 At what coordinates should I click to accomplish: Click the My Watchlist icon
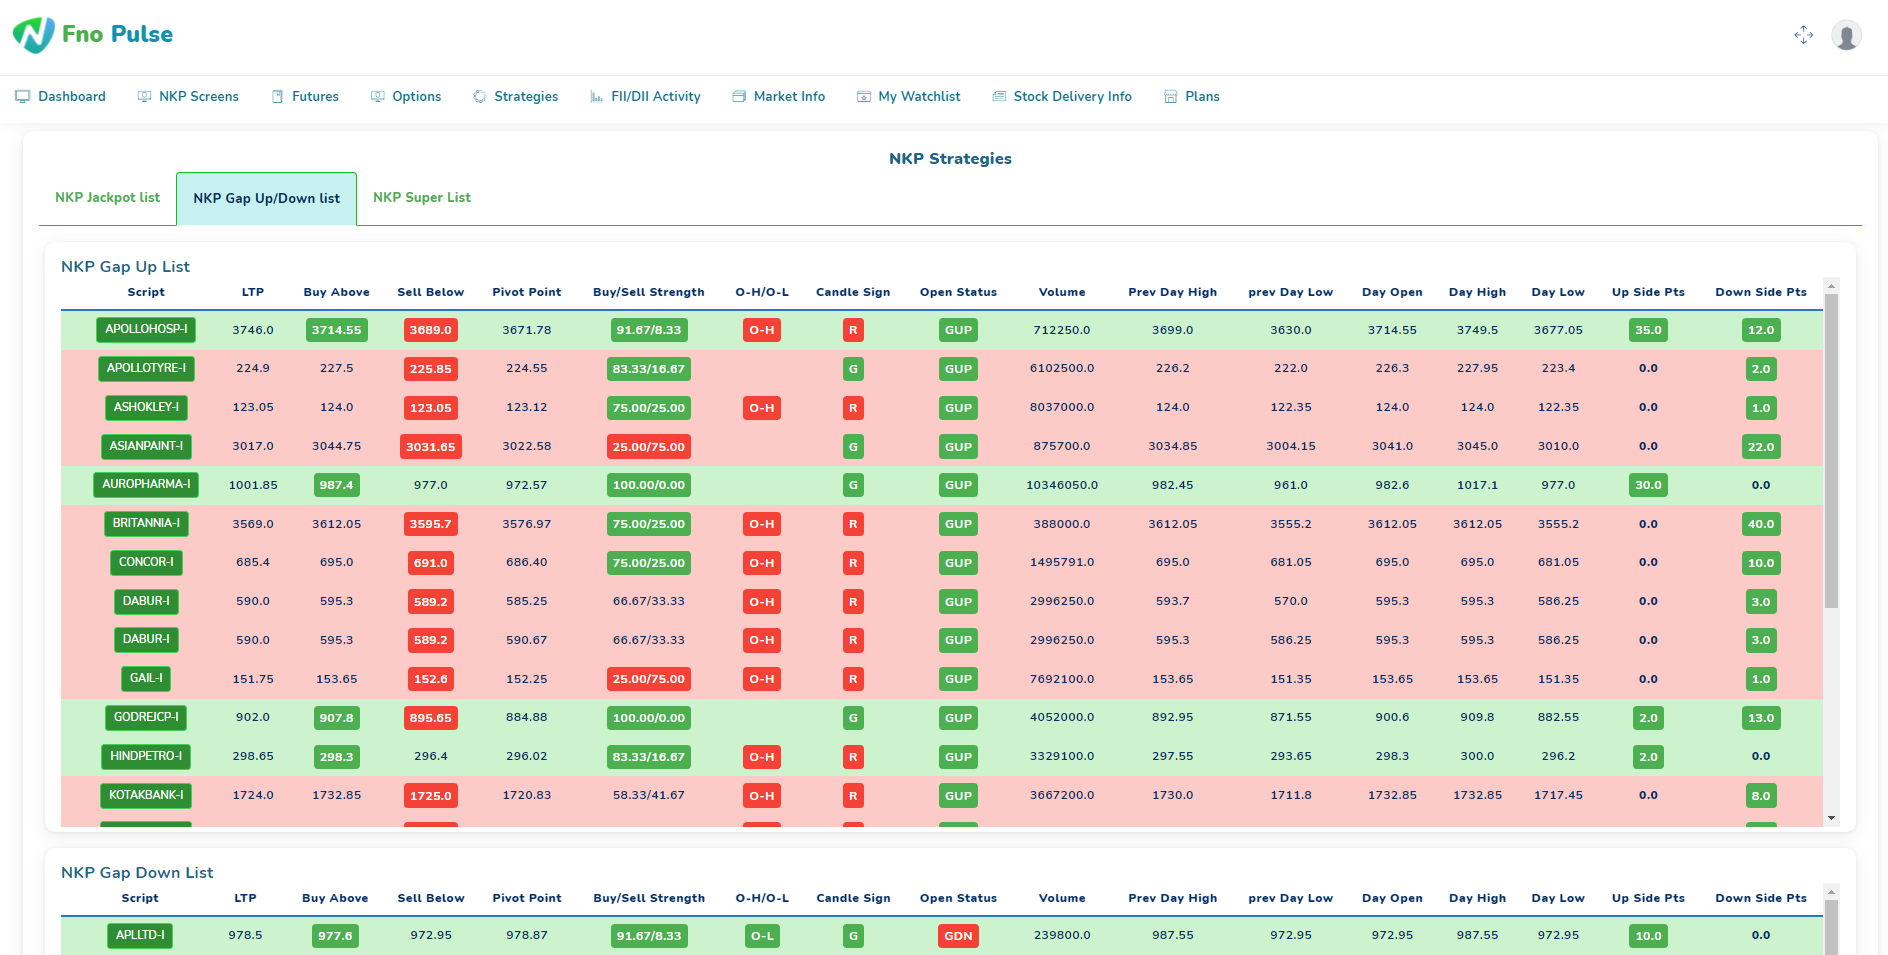(864, 97)
